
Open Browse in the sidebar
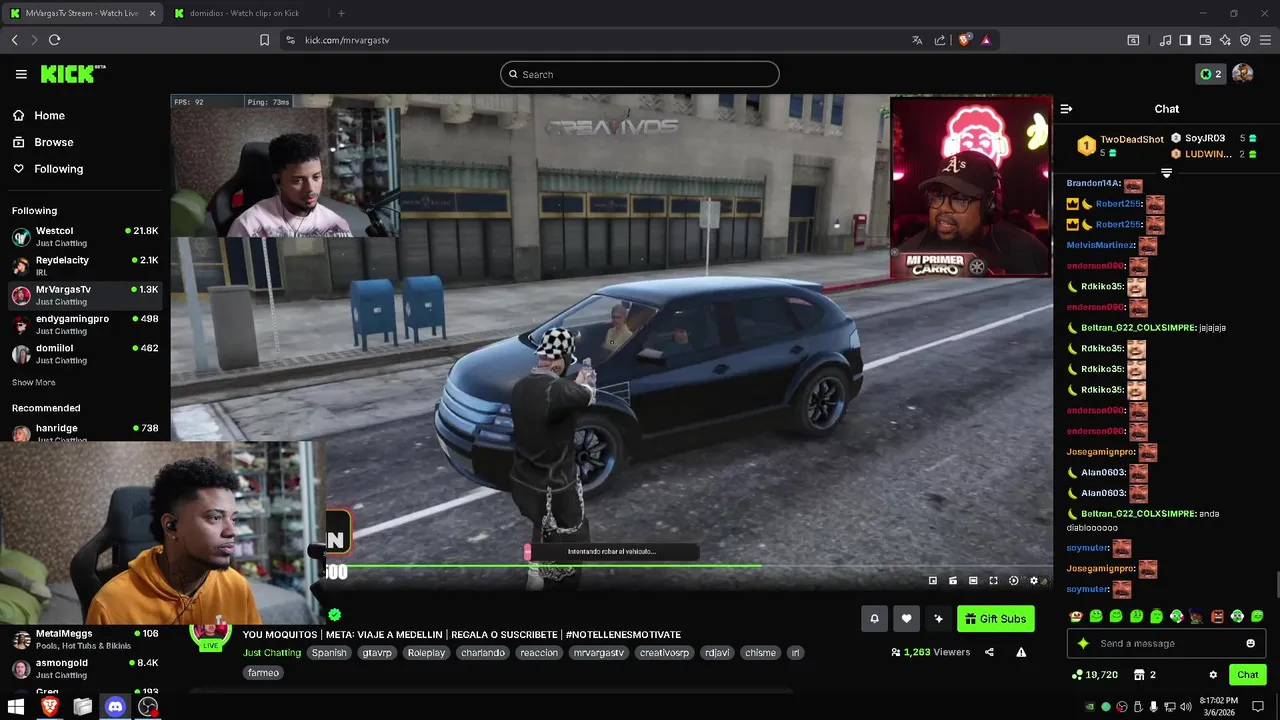point(43,142)
